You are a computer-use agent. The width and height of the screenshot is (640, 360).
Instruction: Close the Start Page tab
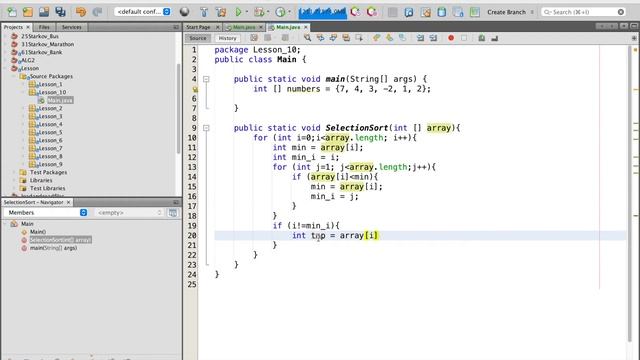coord(218,27)
